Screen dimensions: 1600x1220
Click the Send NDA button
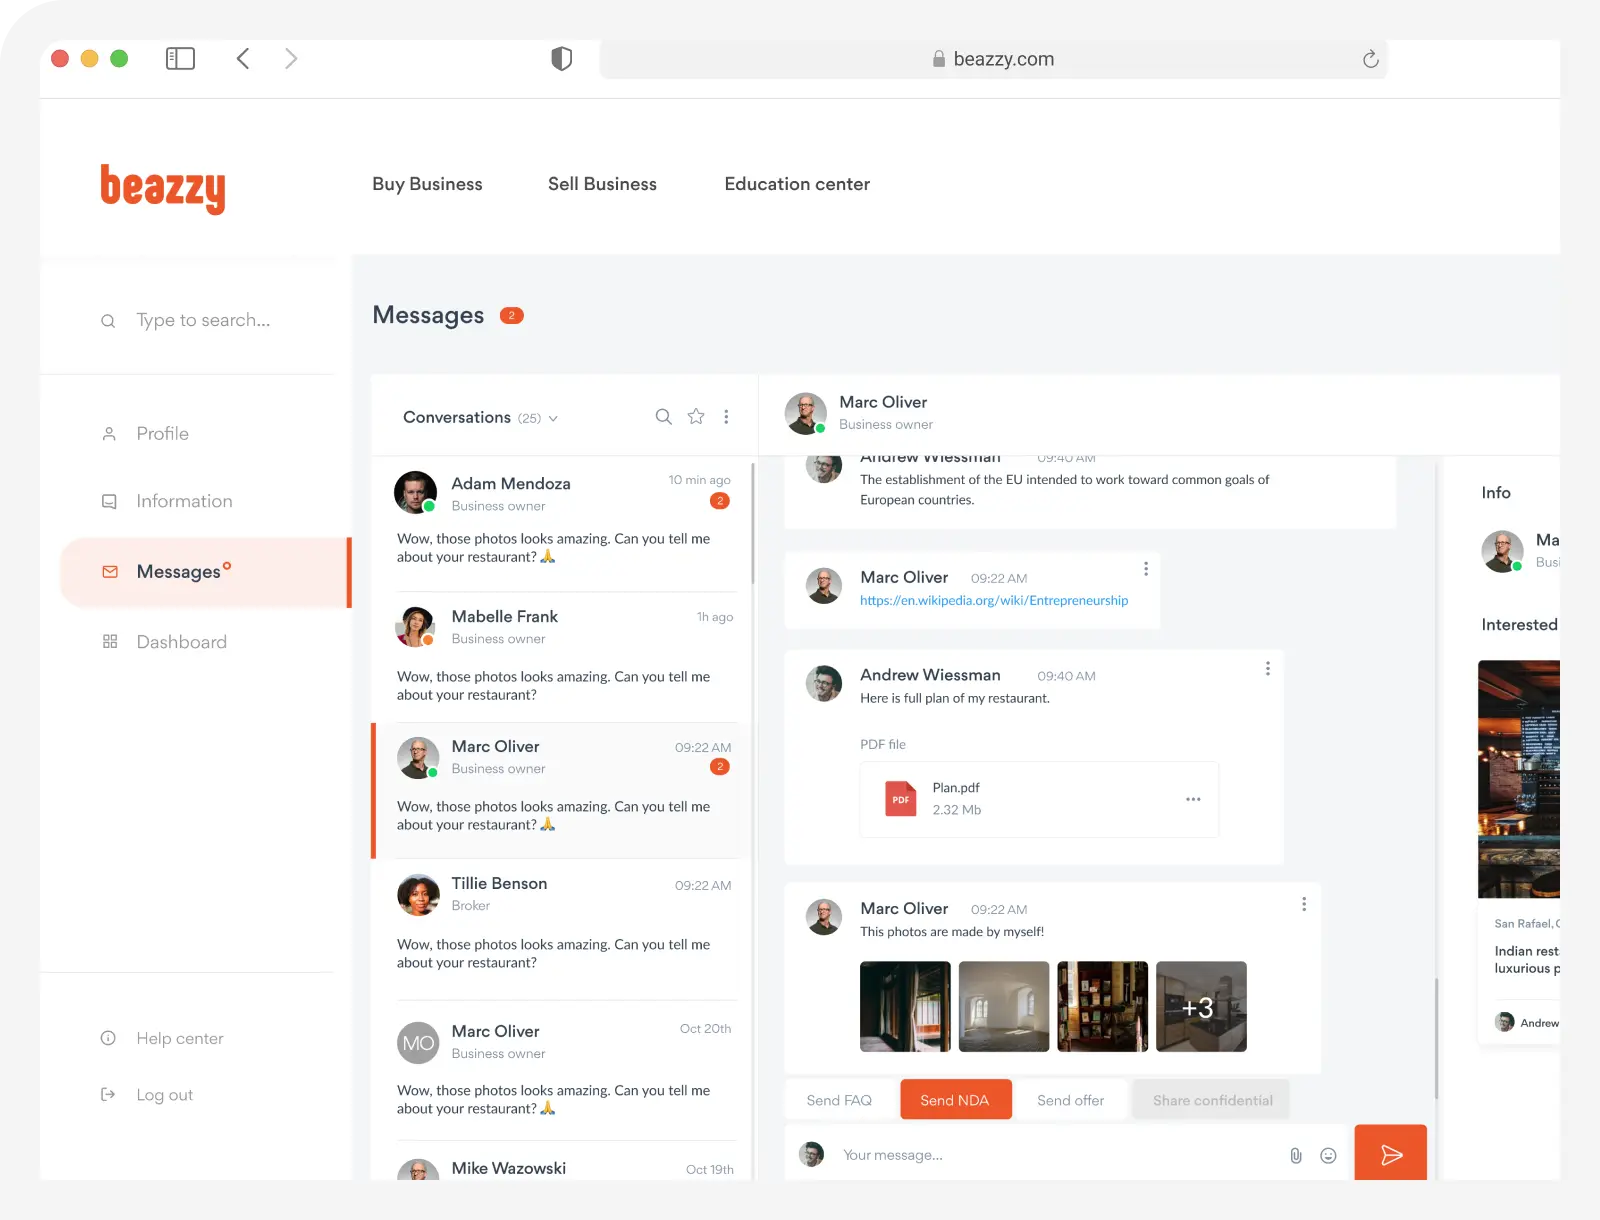[x=955, y=1100]
